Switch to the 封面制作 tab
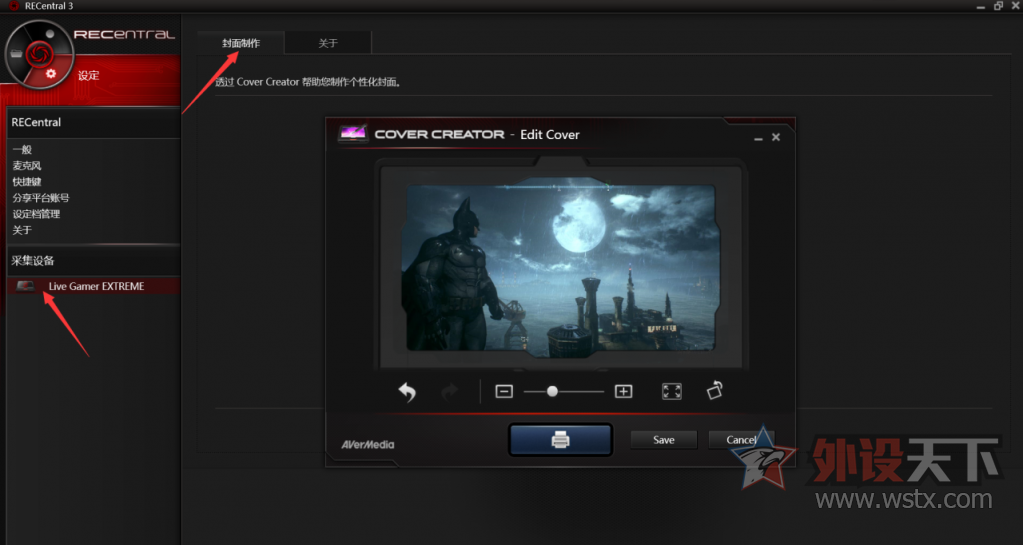The image size is (1023, 545). (x=241, y=43)
